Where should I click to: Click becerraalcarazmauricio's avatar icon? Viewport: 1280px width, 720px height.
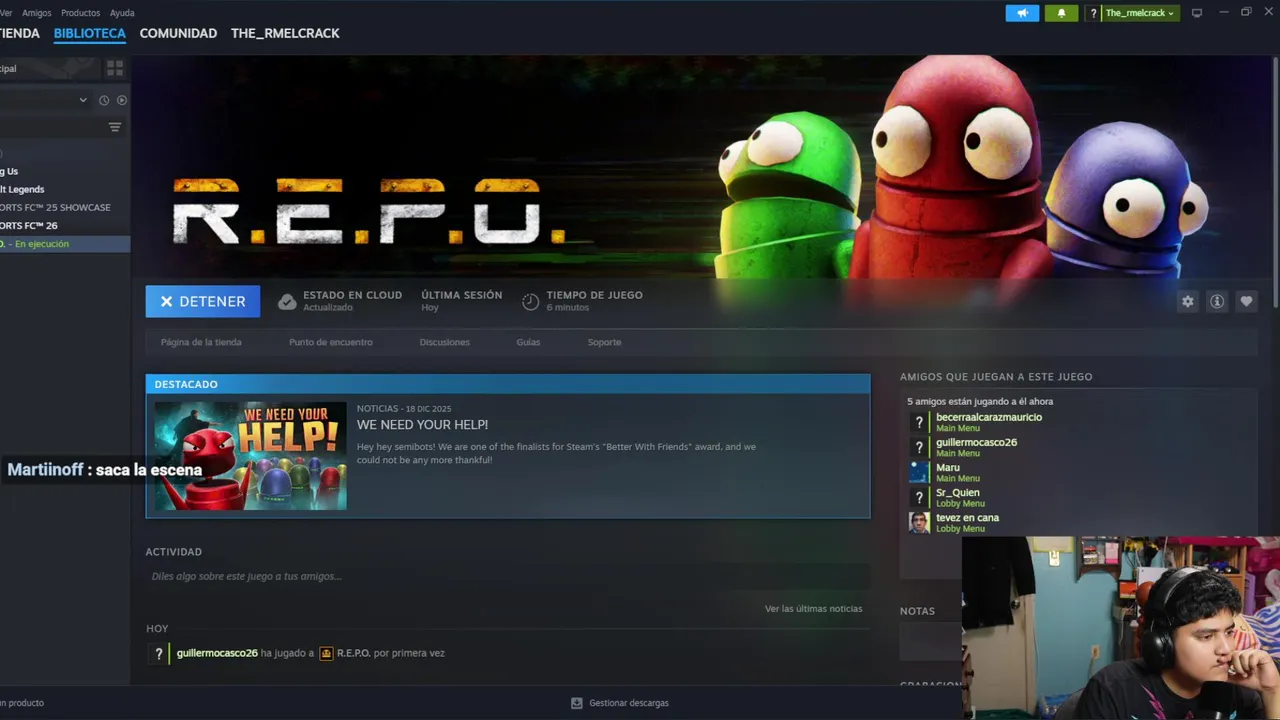919,422
